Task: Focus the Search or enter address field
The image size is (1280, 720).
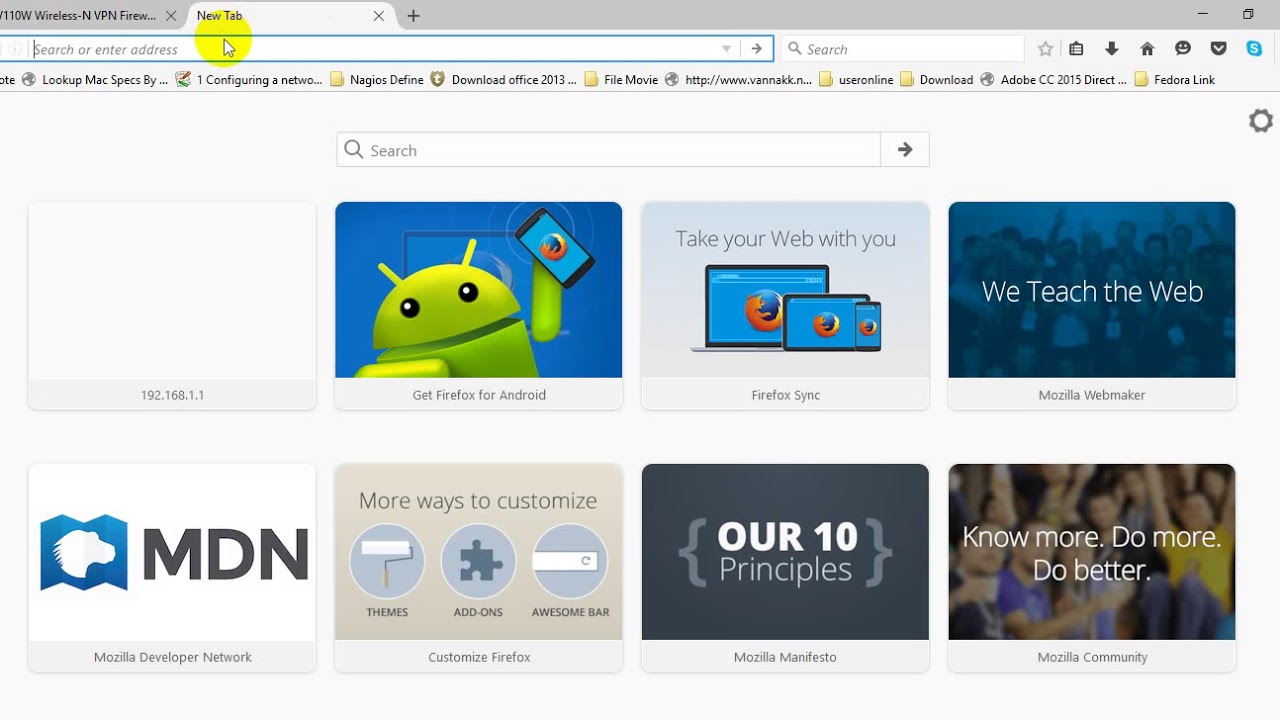Action: point(375,49)
